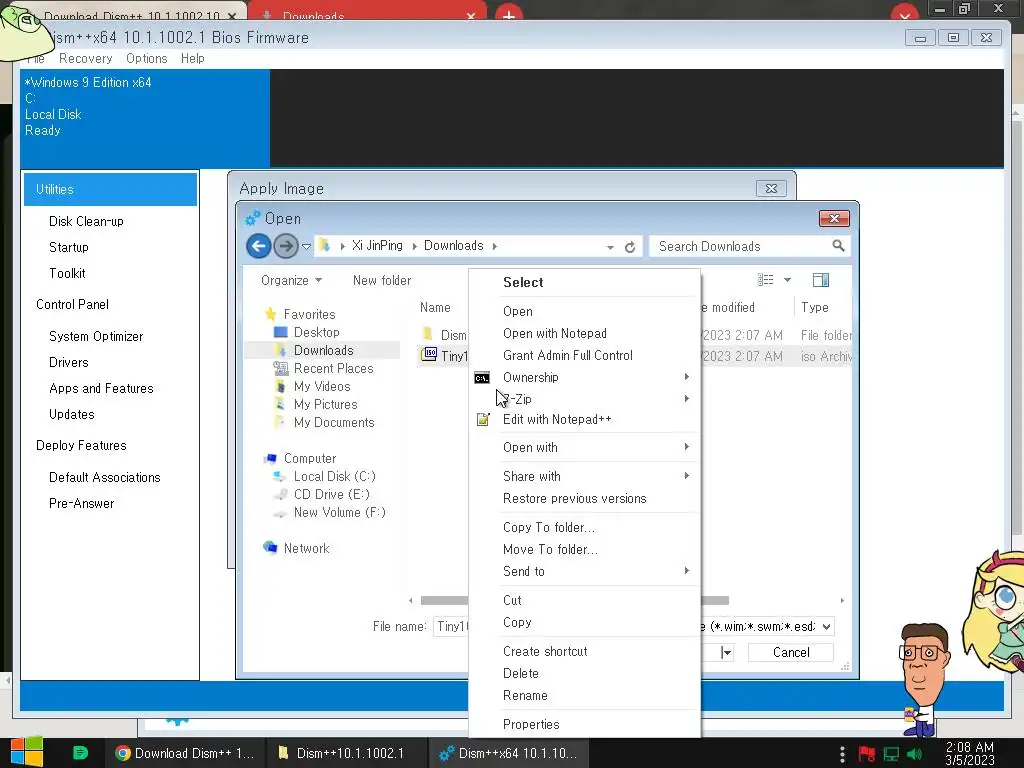Viewport: 1024px width, 768px height.
Task: Open the Help menu in Dism++
Action: tap(193, 58)
